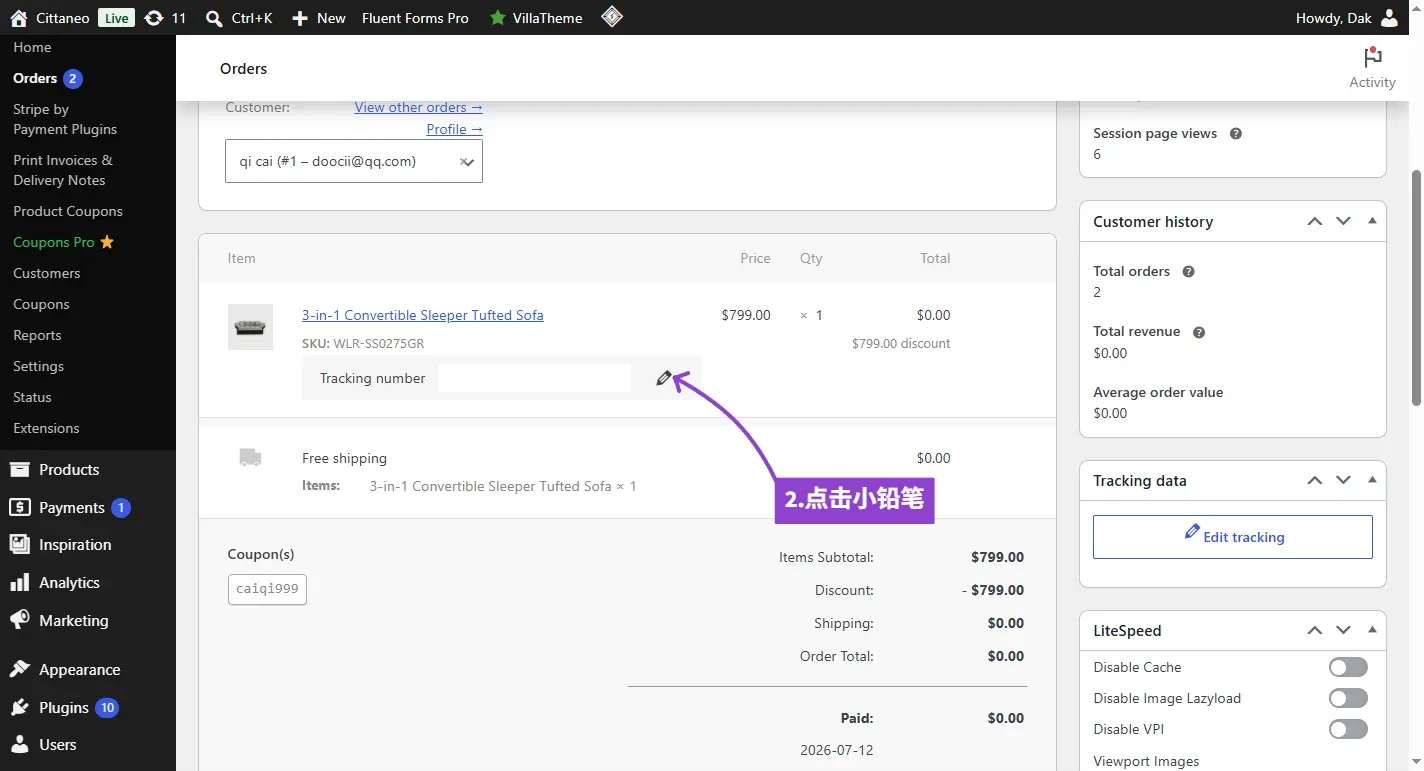The width and height of the screenshot is (1424, 771).
Task: Enable Disable Image Lazyload switch
Action: point(1348,698)
